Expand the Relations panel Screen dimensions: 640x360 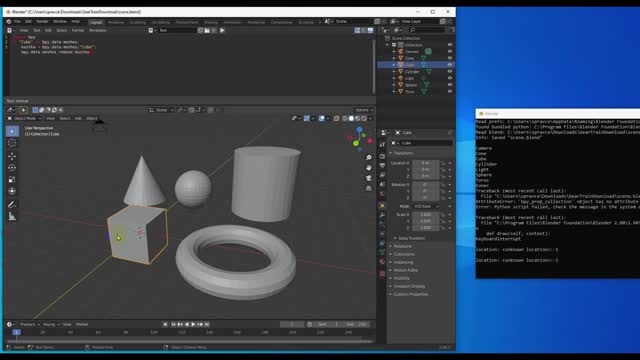coord(402,246)
